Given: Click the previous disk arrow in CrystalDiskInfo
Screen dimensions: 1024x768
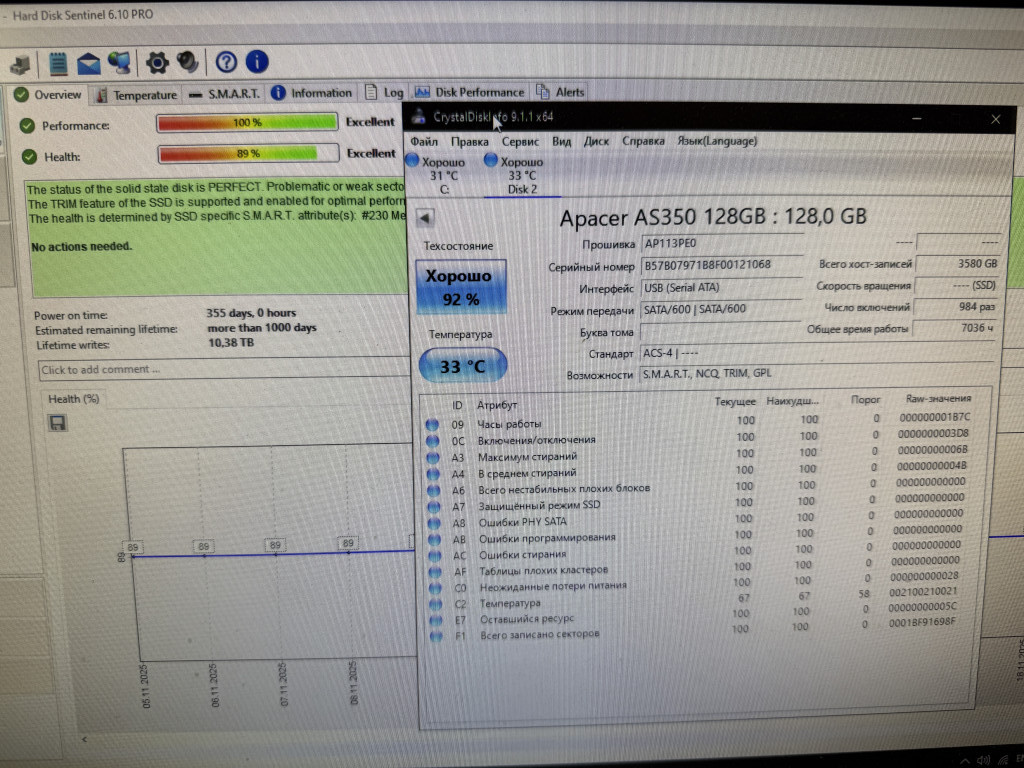Looking at the screenshot, I should [424, 218].
